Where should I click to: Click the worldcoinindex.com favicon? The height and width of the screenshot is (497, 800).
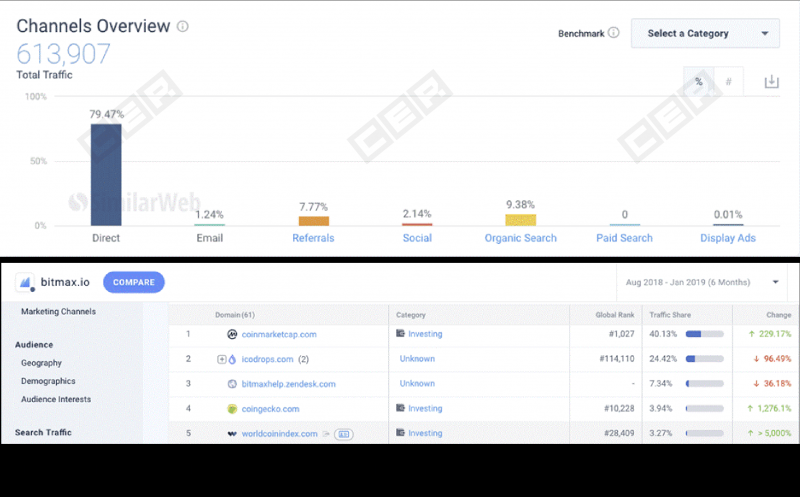232,434
